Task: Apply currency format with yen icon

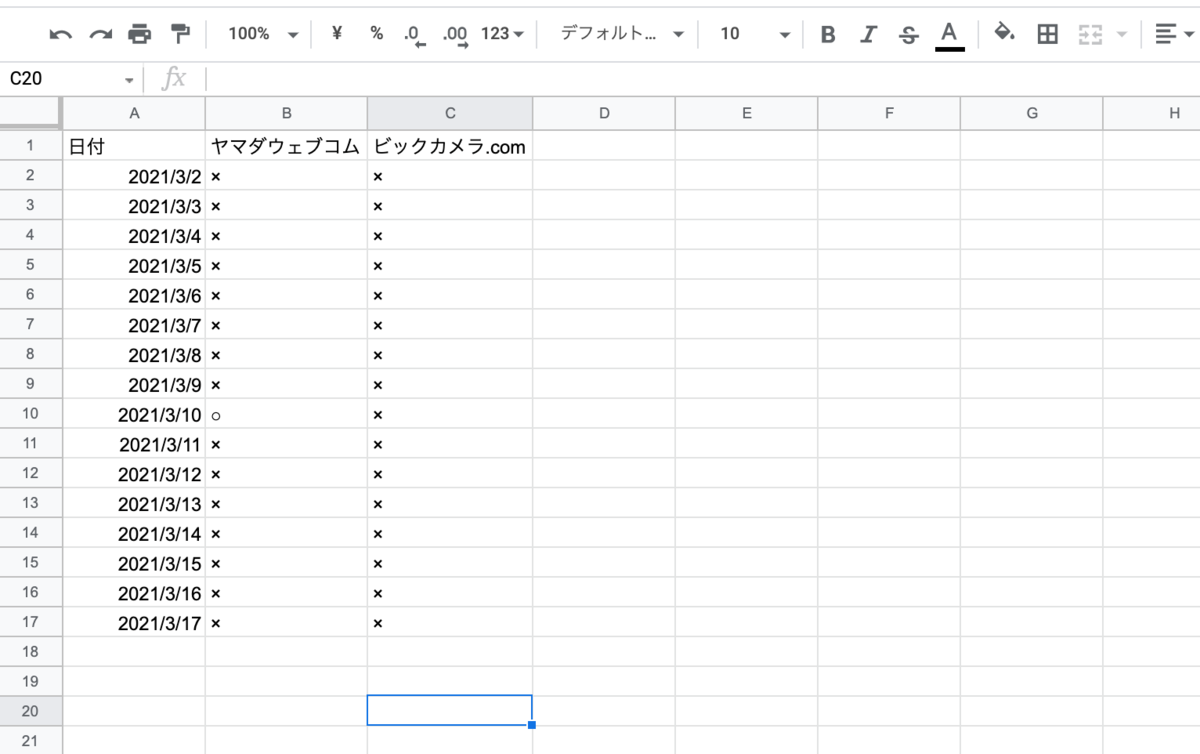Action: (x=336, y=33)
